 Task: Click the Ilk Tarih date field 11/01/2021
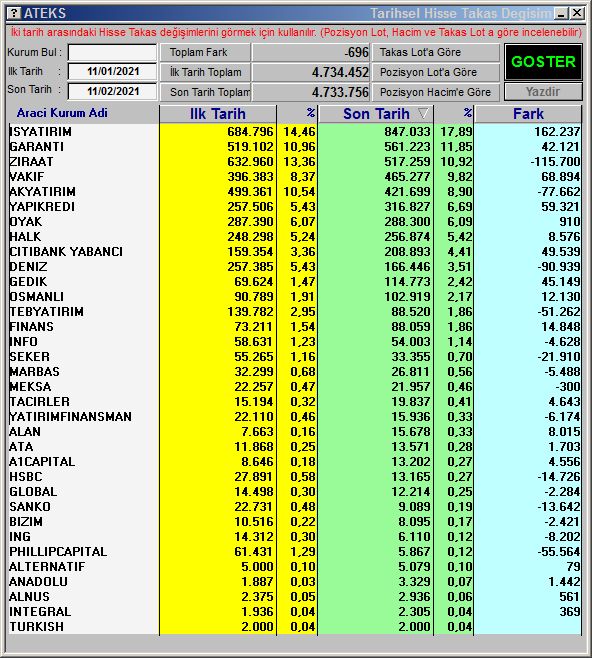pyautogui.click(x=112, y=71)
